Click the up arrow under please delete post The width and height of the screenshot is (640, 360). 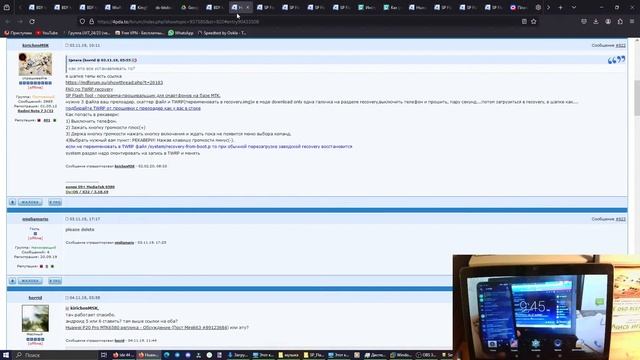(12, 281)
